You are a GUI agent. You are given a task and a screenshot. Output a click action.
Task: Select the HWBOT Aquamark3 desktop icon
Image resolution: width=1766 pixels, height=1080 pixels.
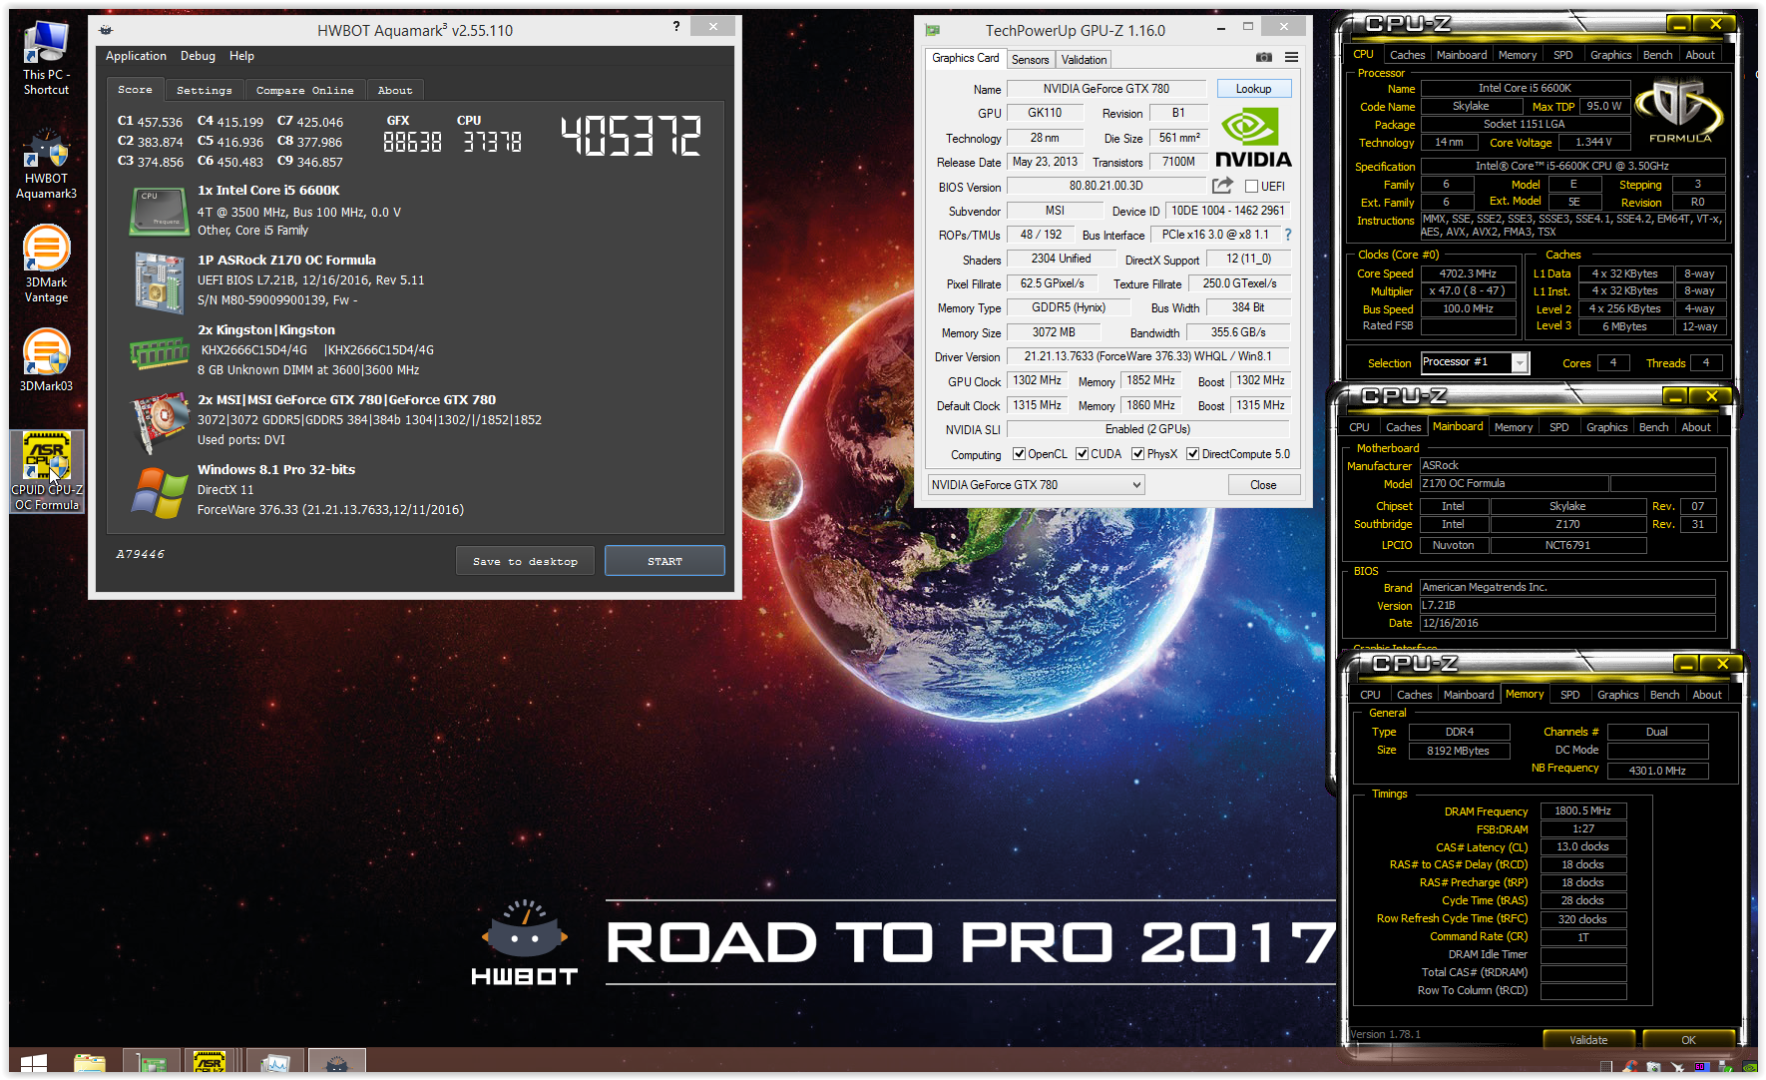click(x=46, y=163)
